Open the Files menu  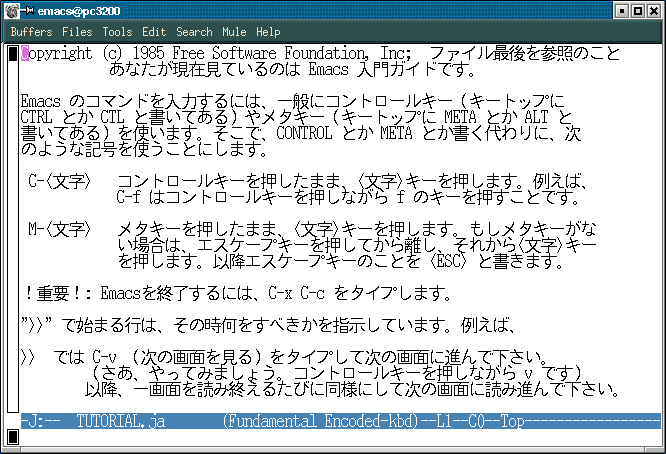click(x=77, y=32)
